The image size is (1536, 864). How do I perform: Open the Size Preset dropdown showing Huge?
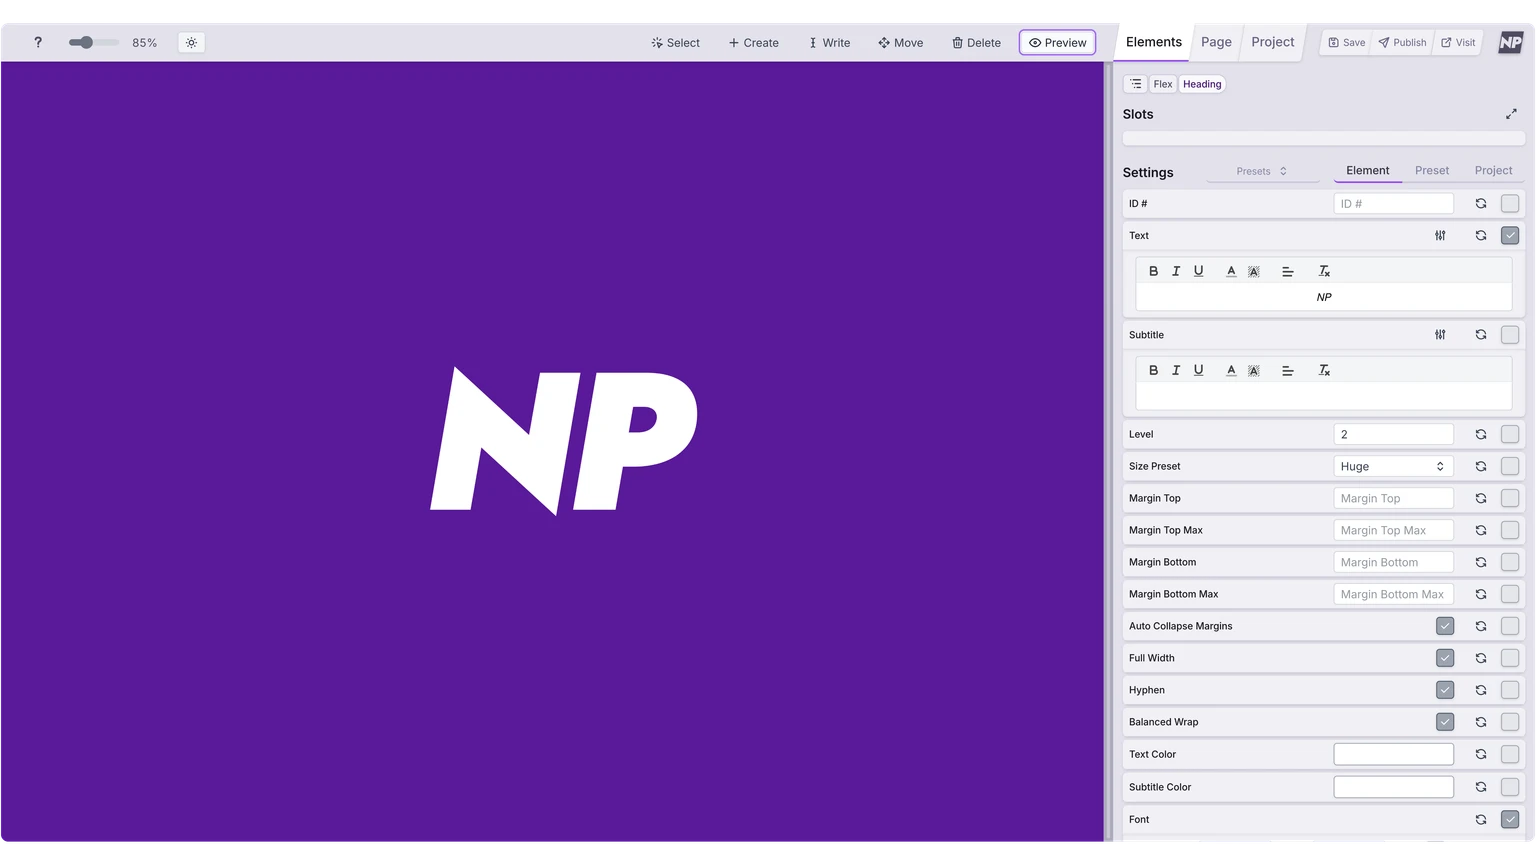tap(1392, 466)
